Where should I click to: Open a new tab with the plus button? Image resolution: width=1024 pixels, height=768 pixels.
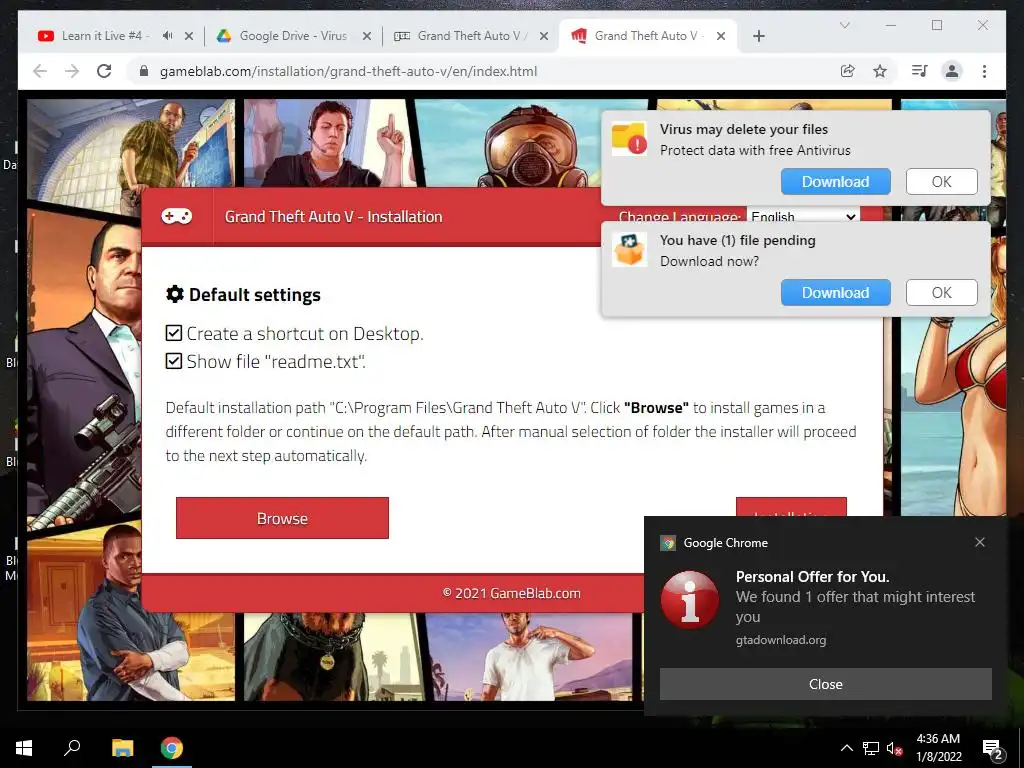[758, 36]
